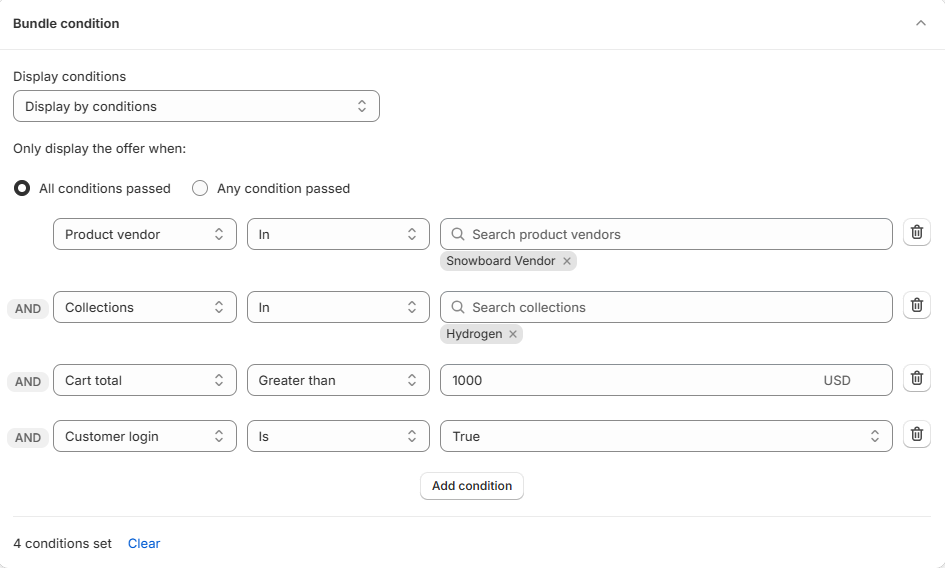The image size is (945, 568).
Task: Remove the Hydrogen collection tag
Action: 513,334
